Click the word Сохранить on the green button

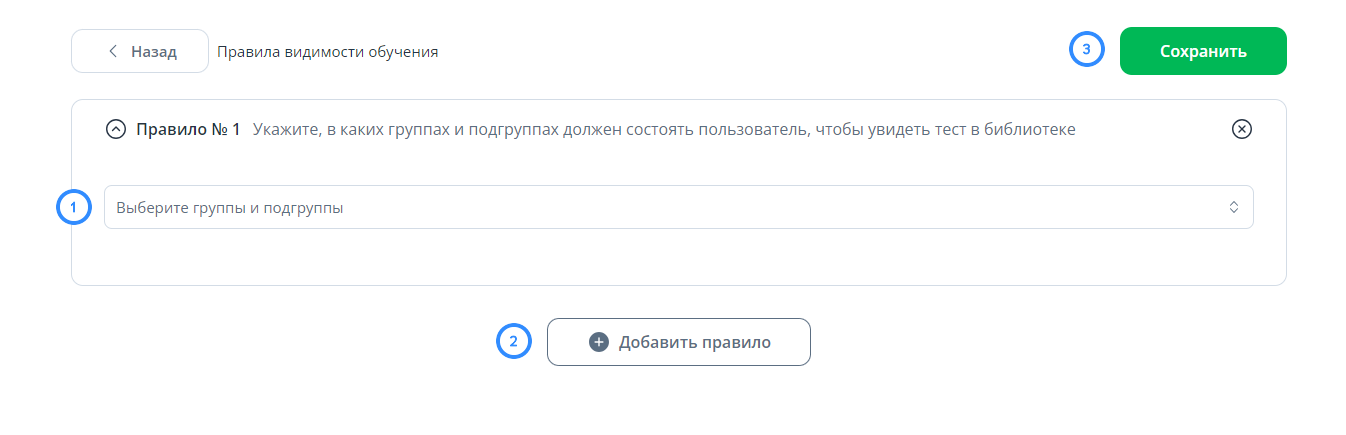(x=1203, y=52)
